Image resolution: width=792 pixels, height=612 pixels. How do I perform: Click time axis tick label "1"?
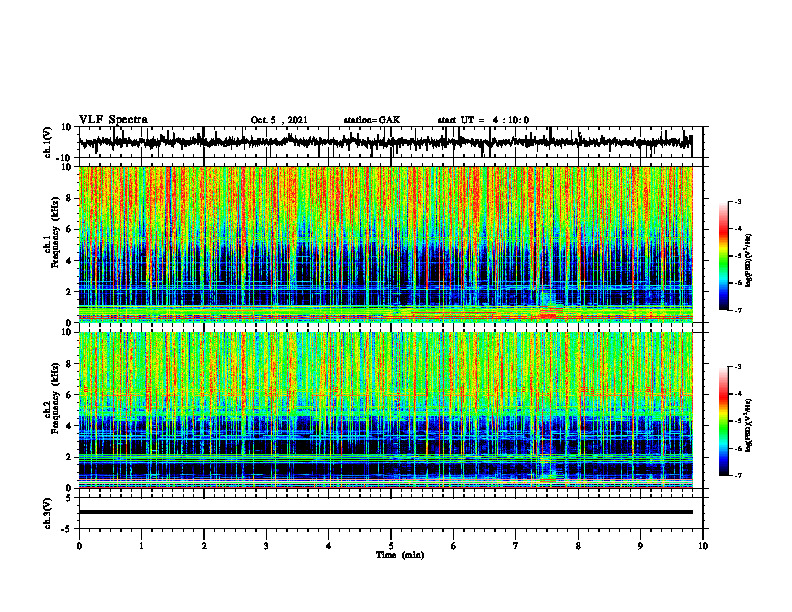click(141, 546)
